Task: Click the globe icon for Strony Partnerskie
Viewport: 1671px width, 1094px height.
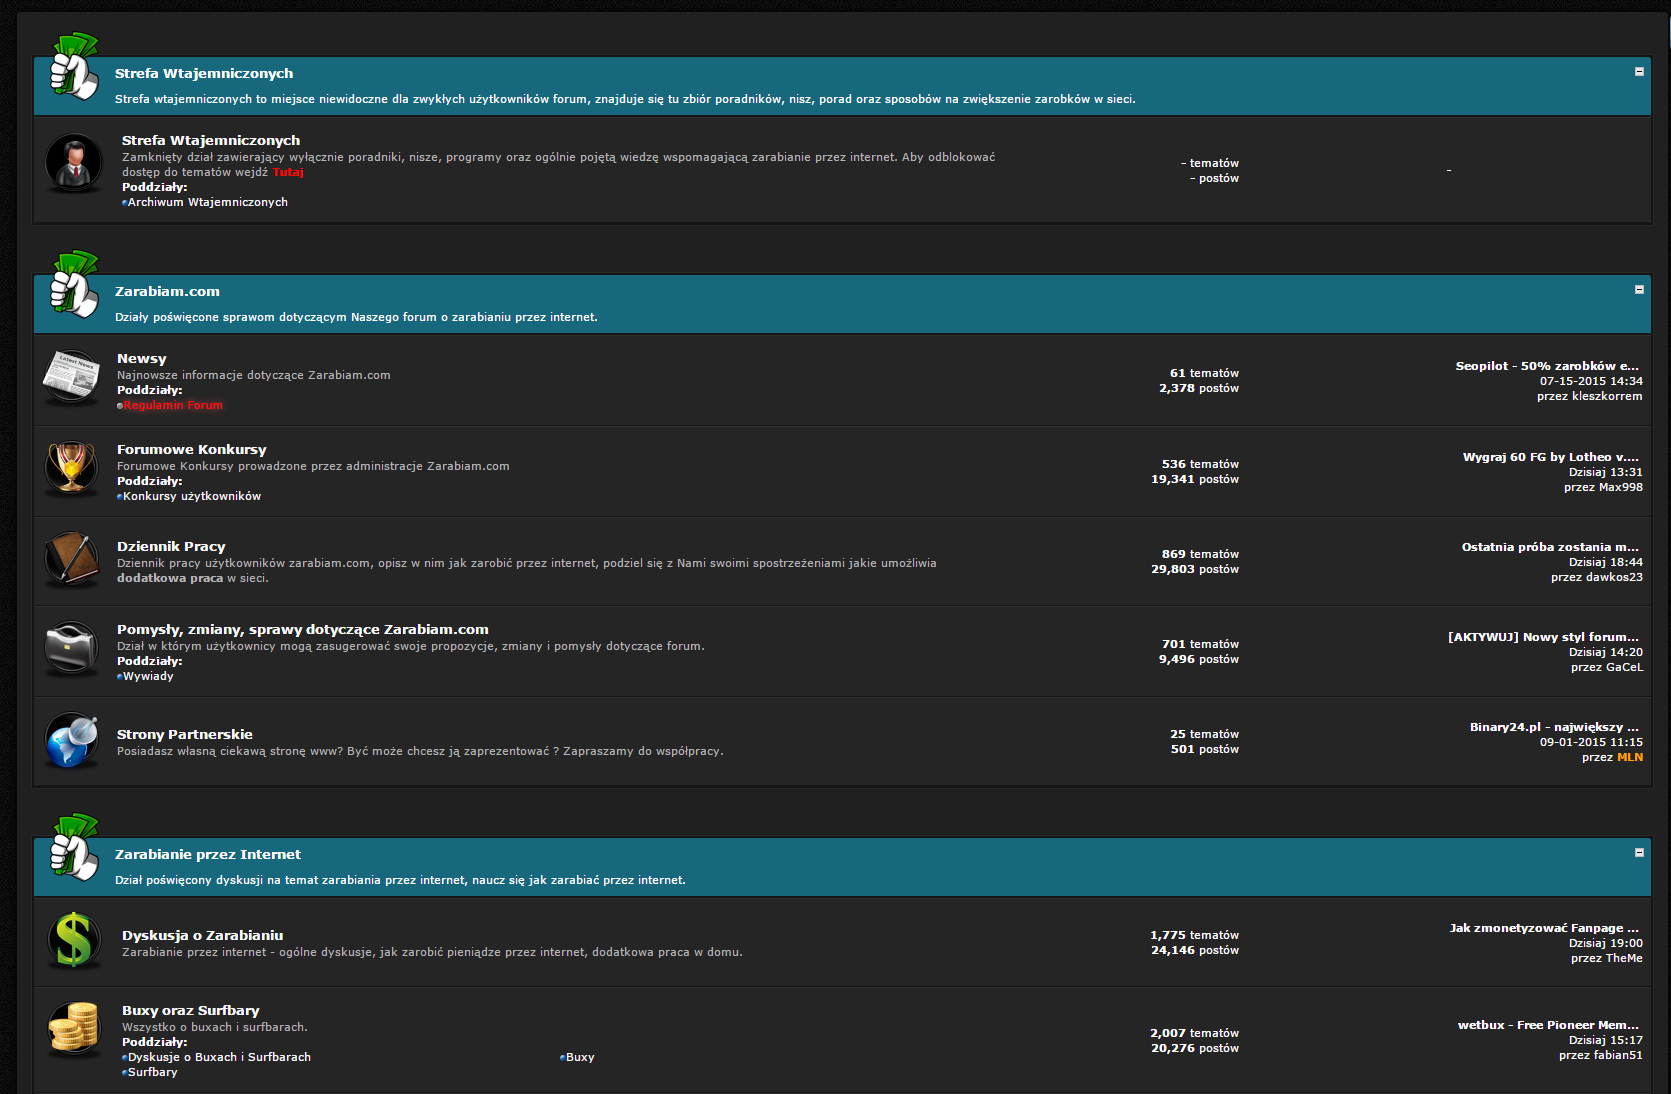Action: tap(71, 740)
